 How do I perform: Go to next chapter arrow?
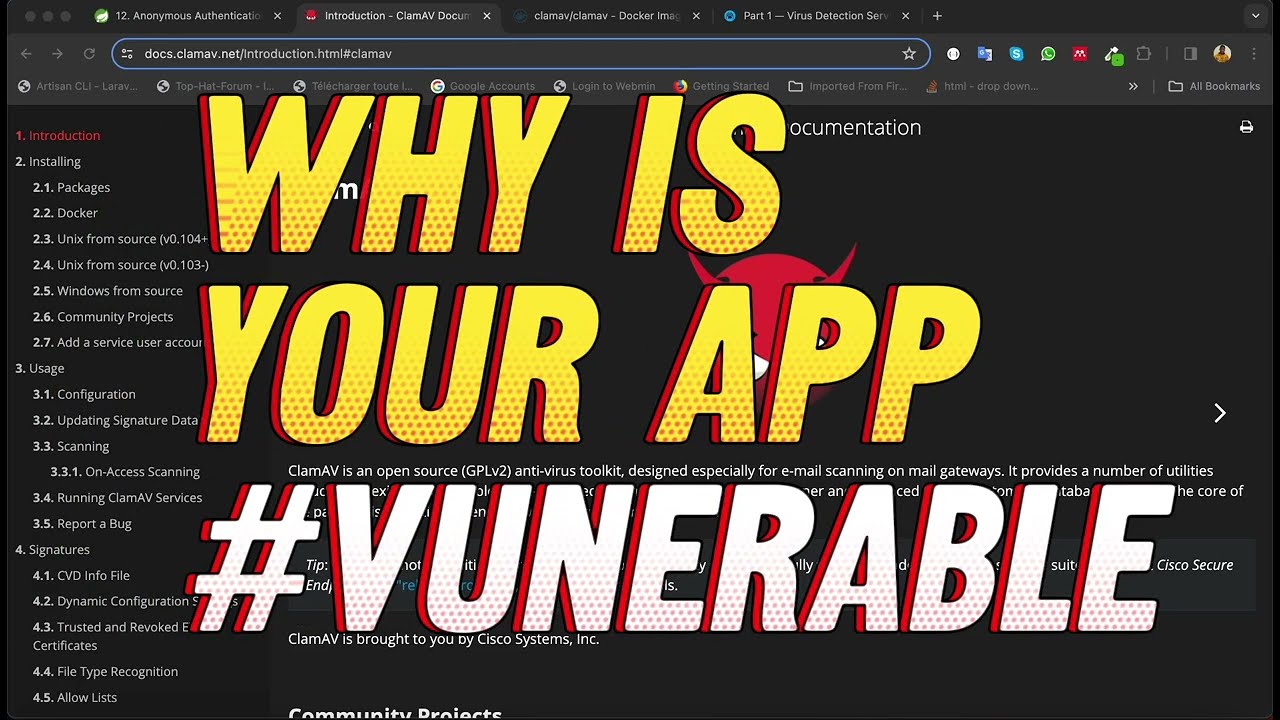click(x=1220, y=413)
